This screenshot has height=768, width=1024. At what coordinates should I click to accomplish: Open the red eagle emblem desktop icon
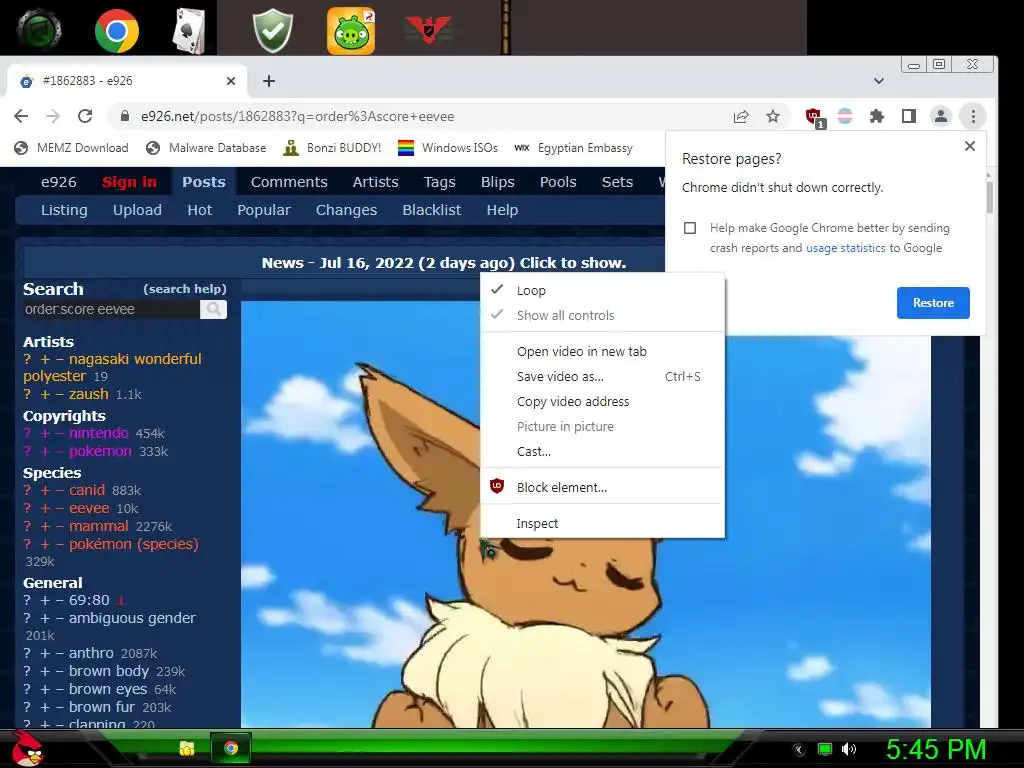pos(428,29)
